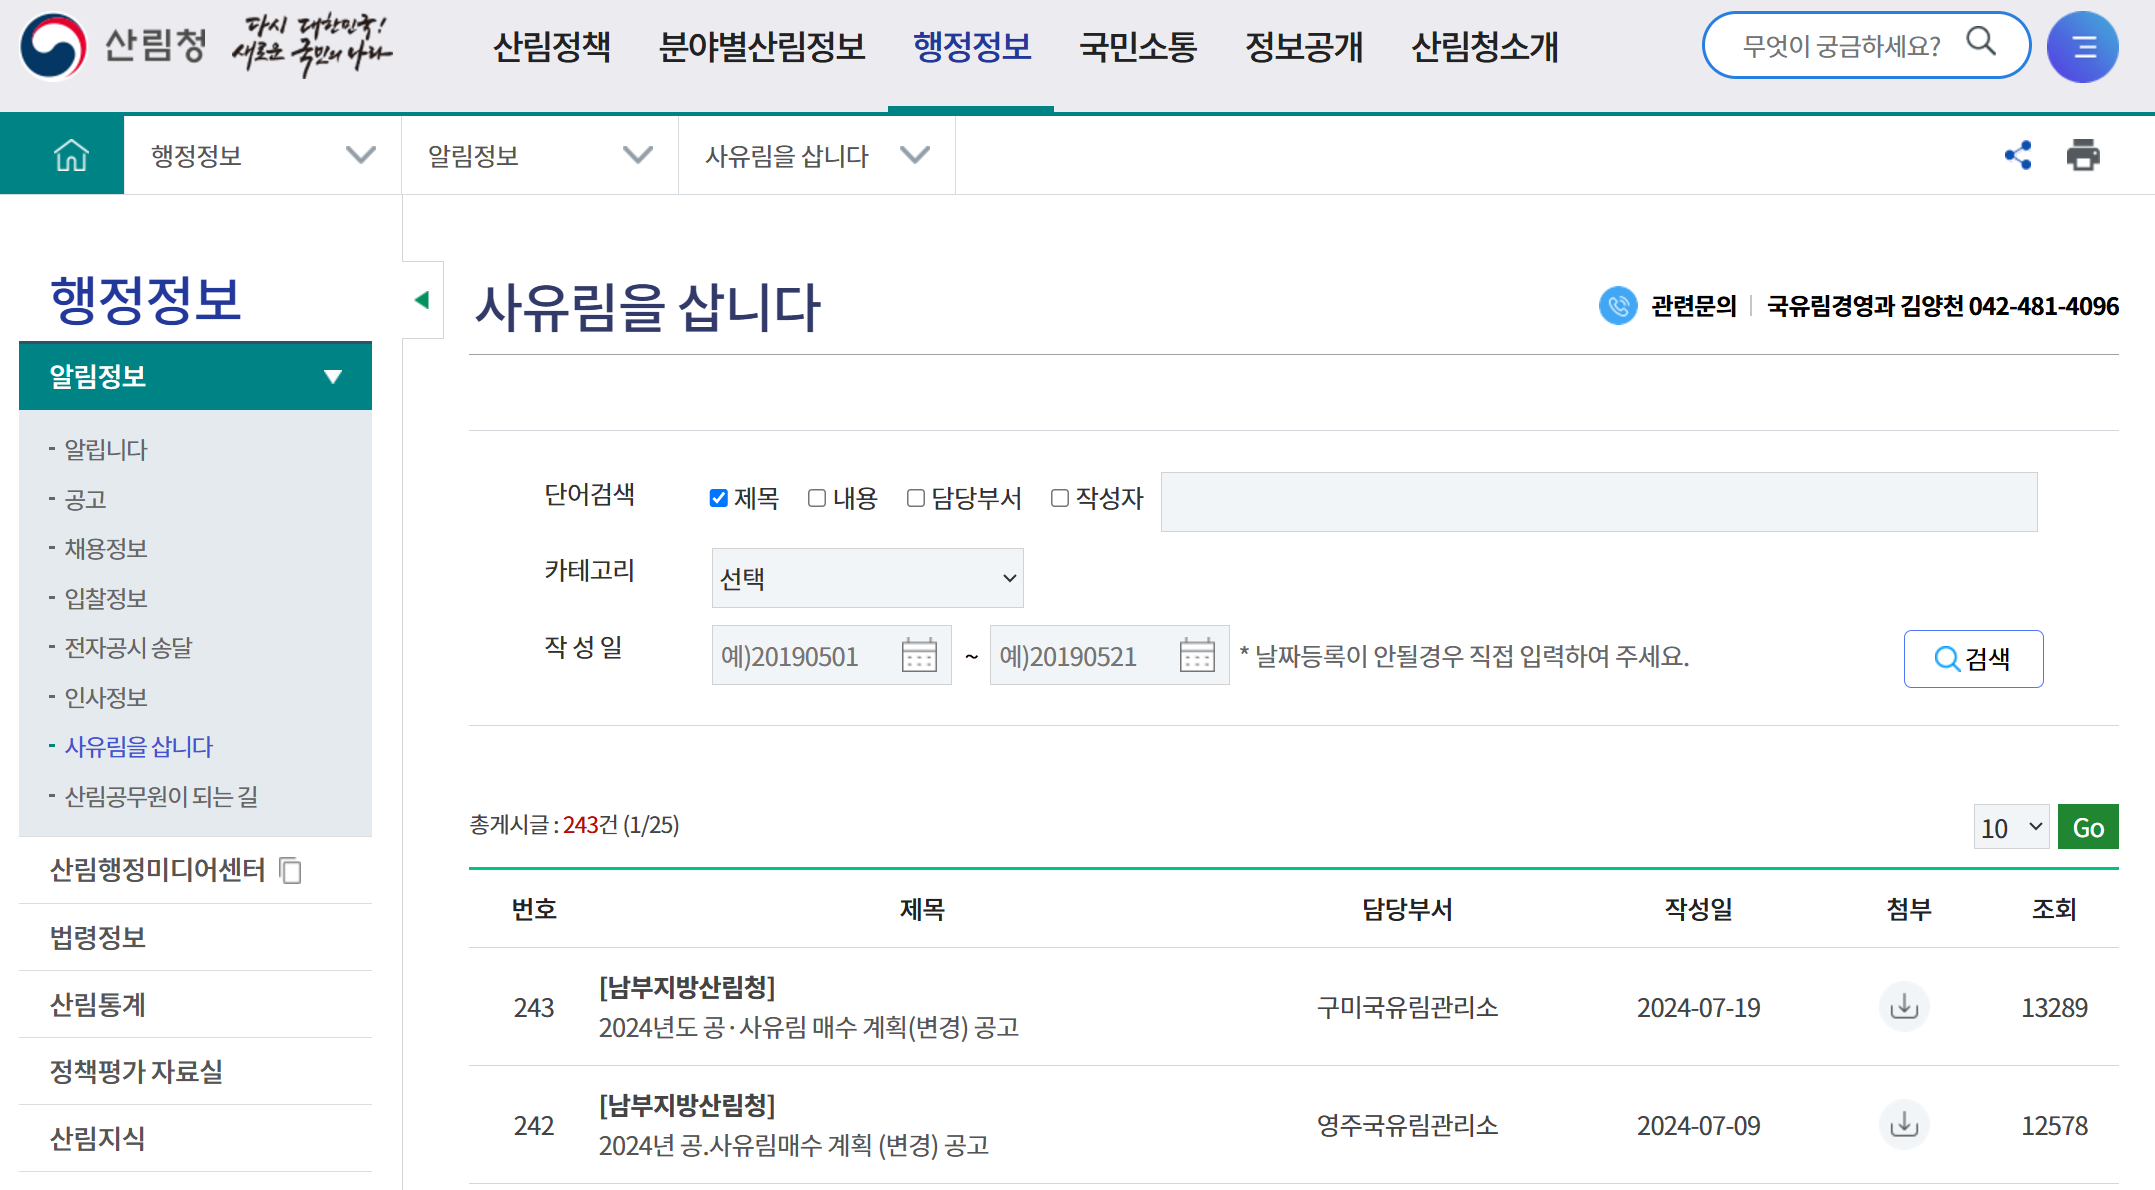
Task: Click the share icon above the content
Action: (x=2017, y=155)
